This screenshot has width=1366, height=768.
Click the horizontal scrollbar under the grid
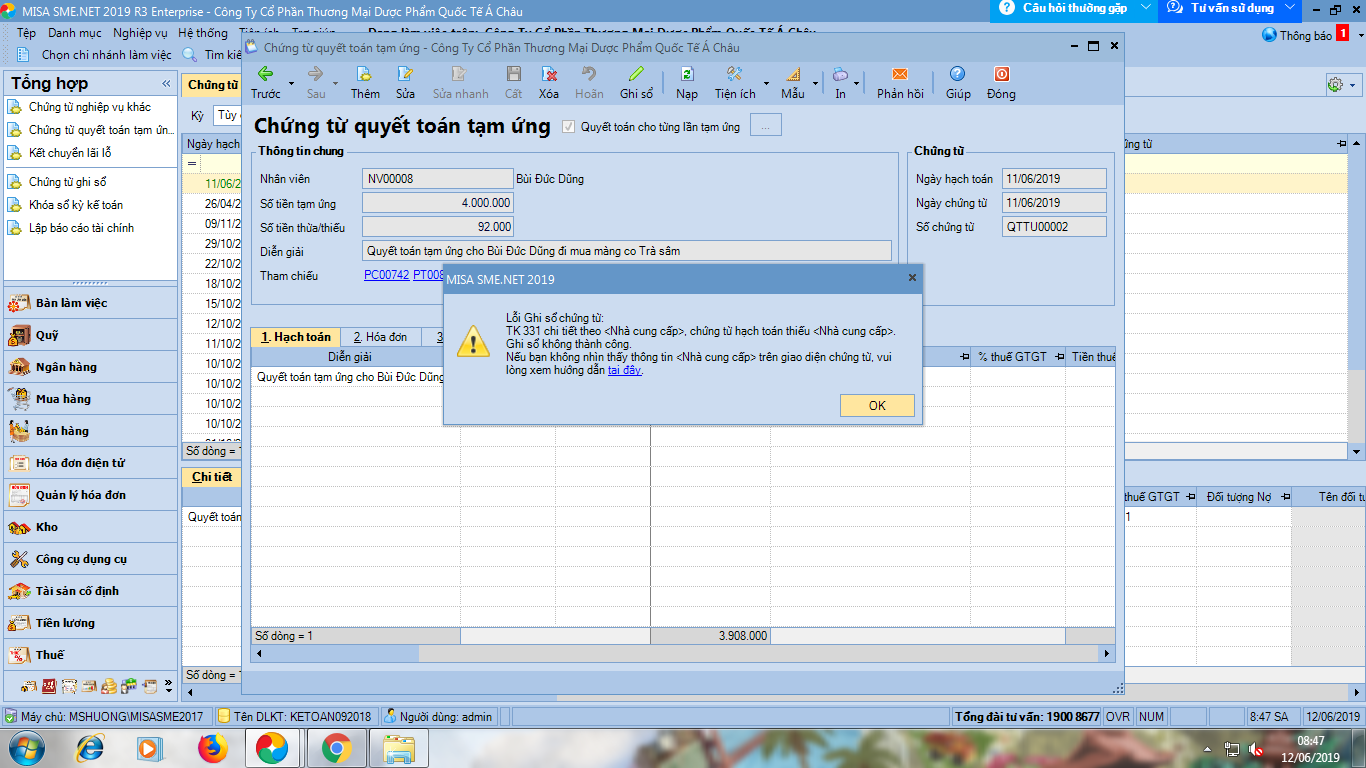pyautogui.click(x=682, y=653)
